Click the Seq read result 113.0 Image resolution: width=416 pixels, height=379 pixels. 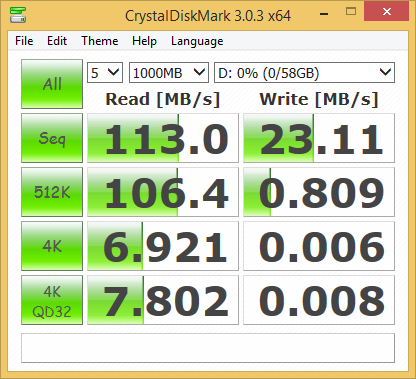coord(163,138)
